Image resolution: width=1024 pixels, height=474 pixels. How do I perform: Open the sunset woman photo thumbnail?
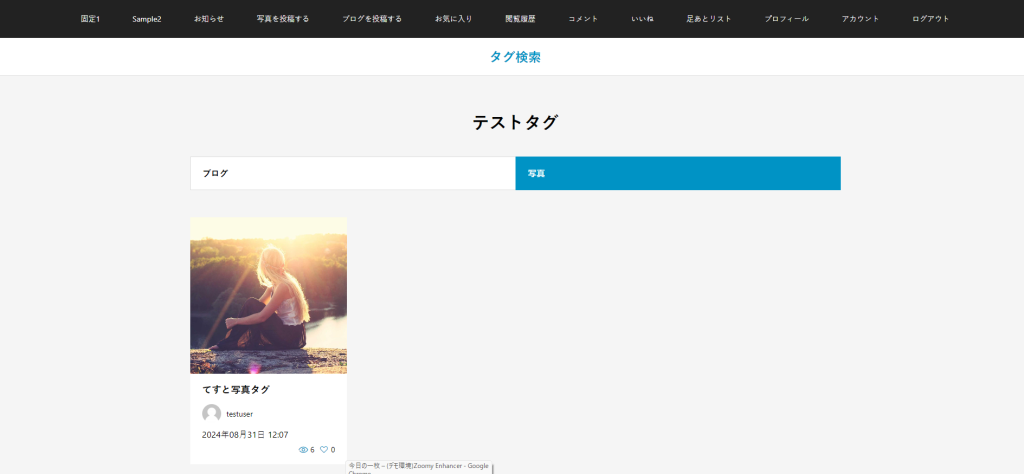tap(268, 295)
